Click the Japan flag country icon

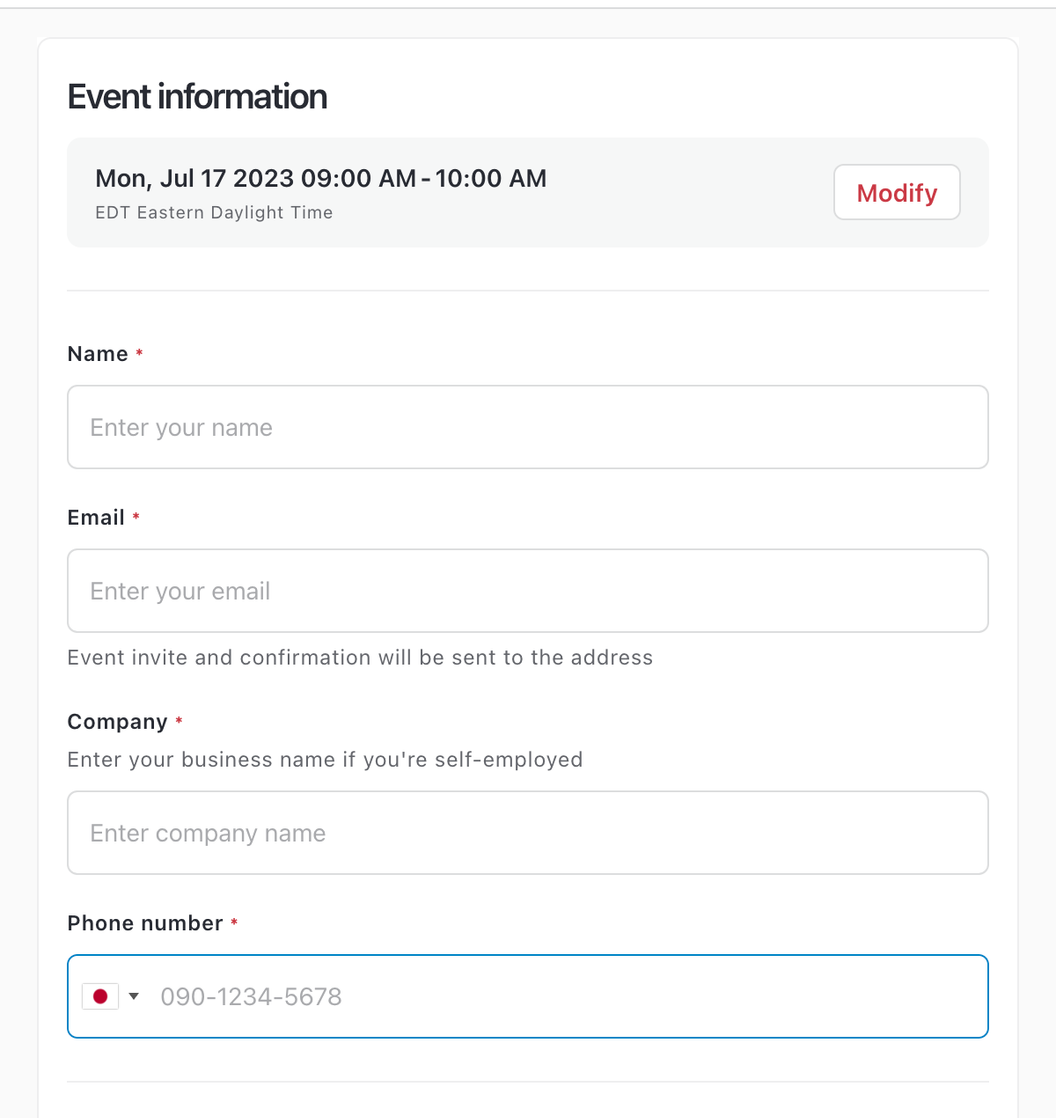coord(101,996)
